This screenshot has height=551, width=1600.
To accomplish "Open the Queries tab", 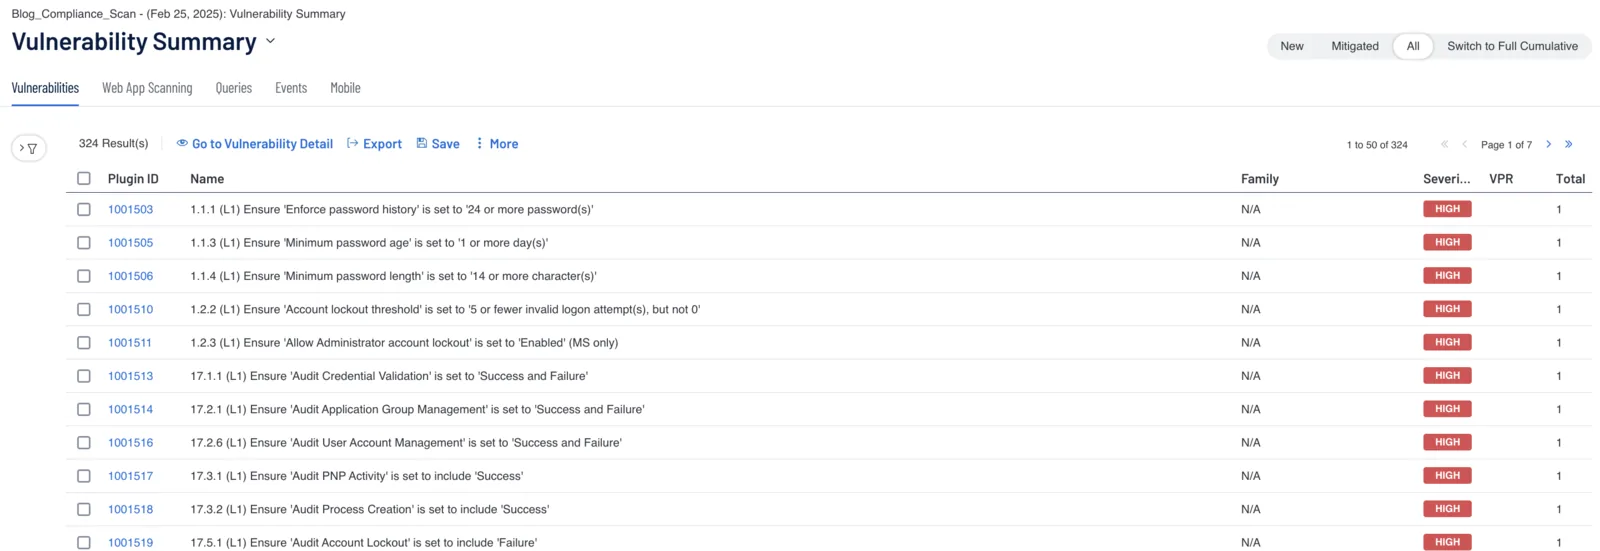I will pos(234,88).
